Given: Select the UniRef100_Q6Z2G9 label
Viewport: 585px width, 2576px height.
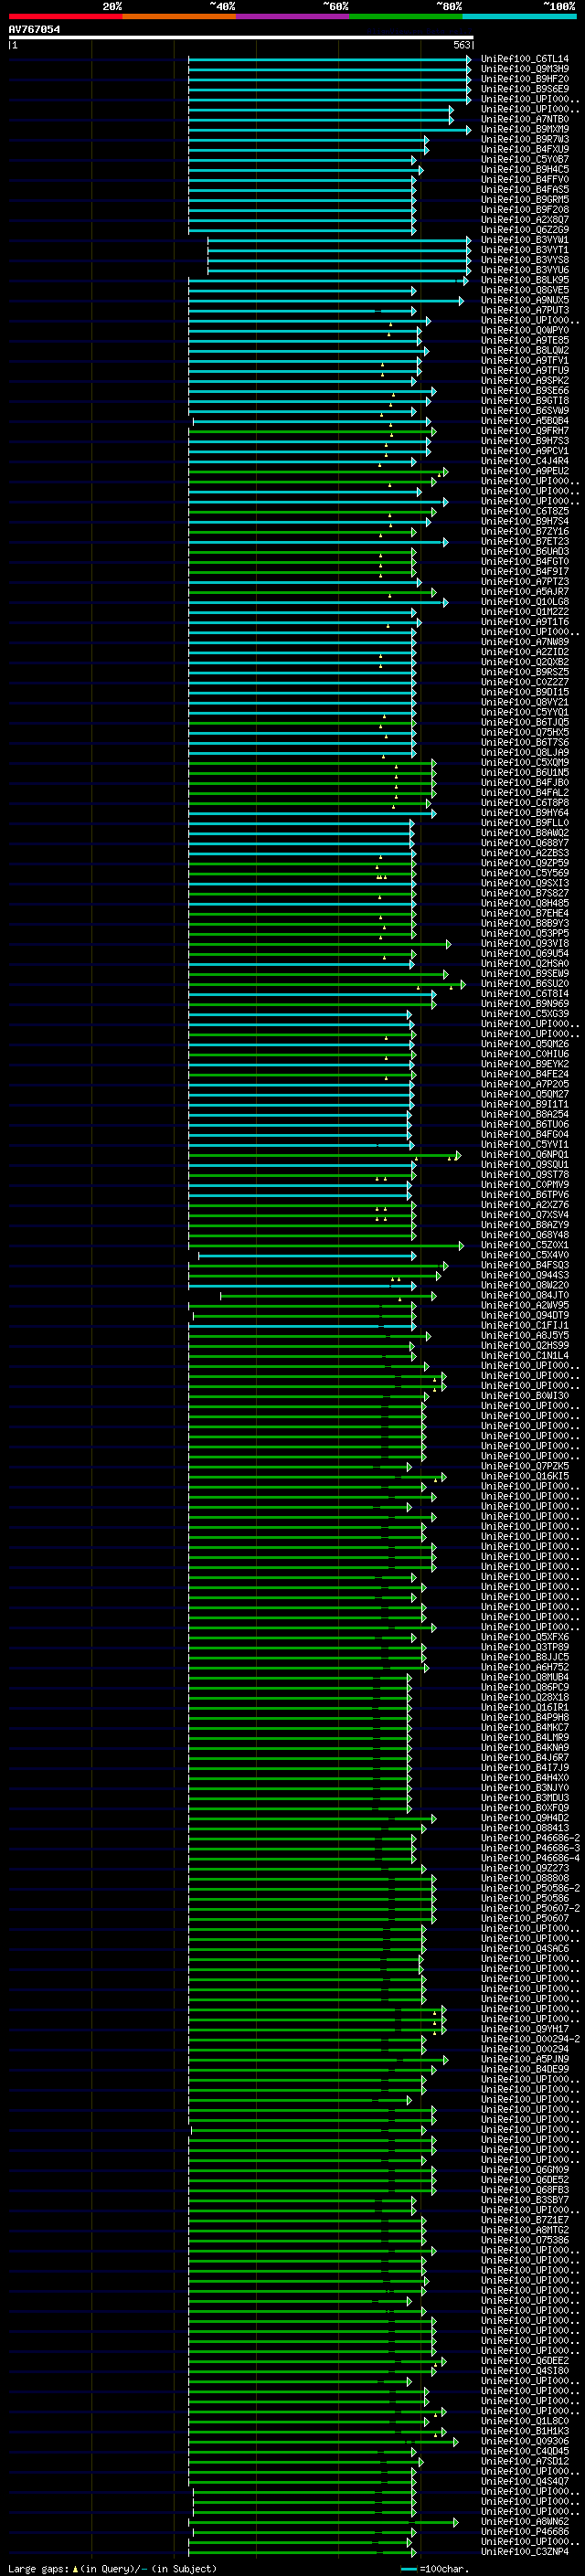Looking at the screenshot, I should click(525, 230).
